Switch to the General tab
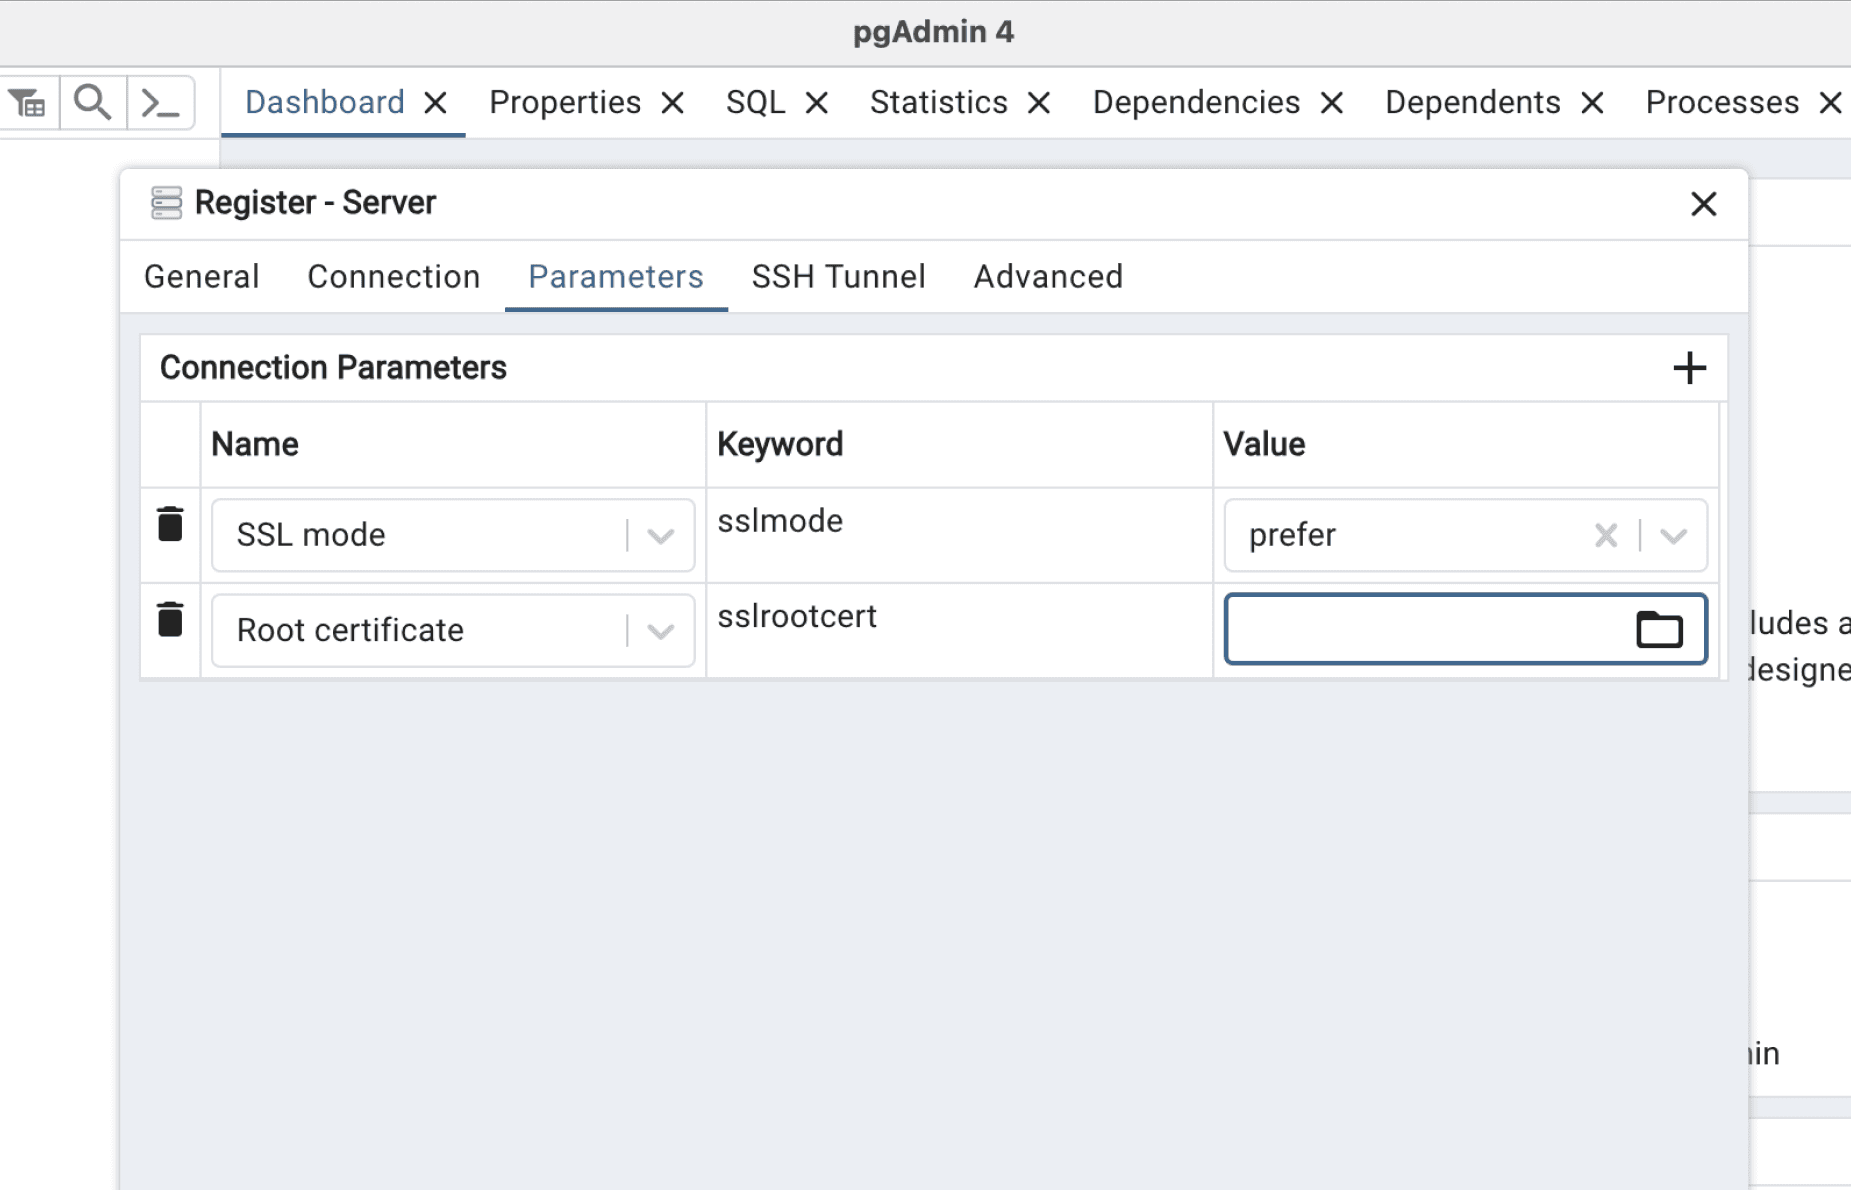Screen dimensions: 1851x1190 coord(202,277)
